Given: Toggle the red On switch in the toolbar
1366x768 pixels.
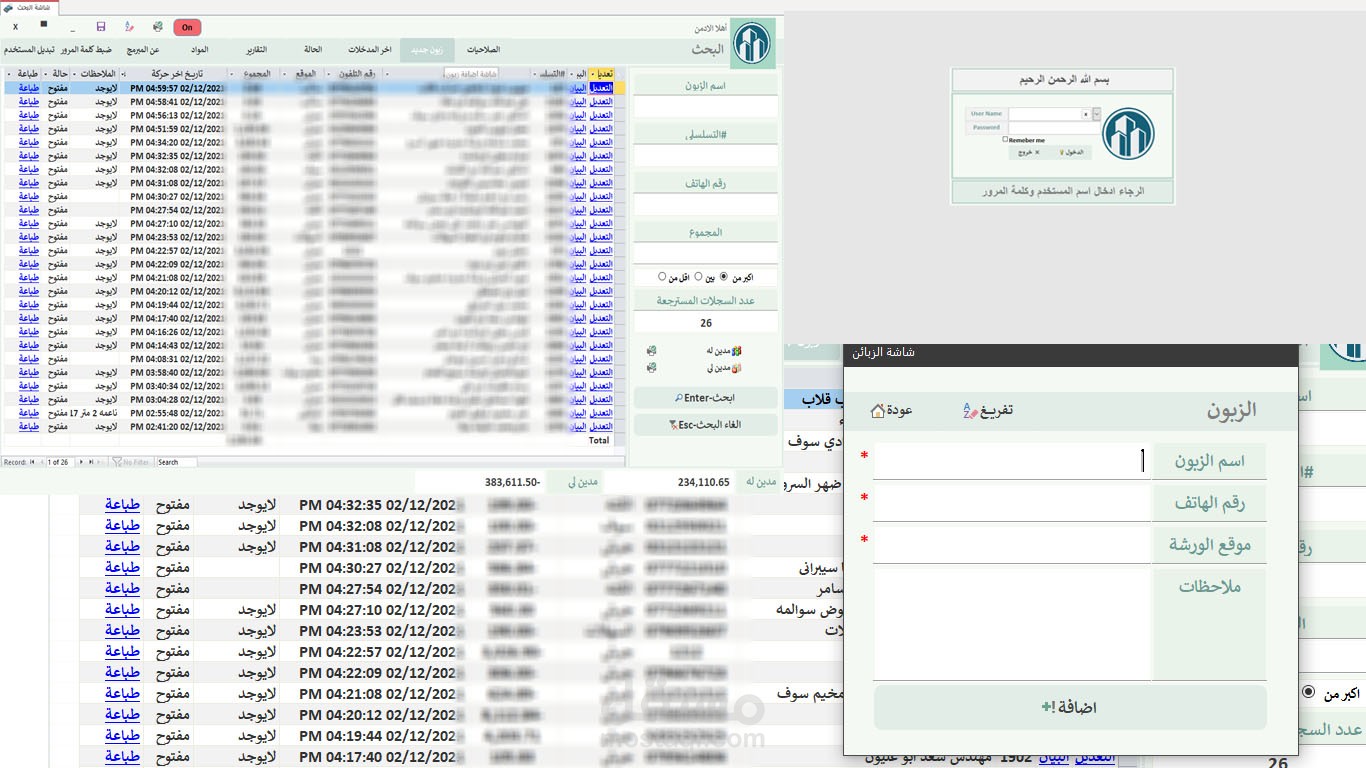Looking at the screenshot, I should (187, 27).
